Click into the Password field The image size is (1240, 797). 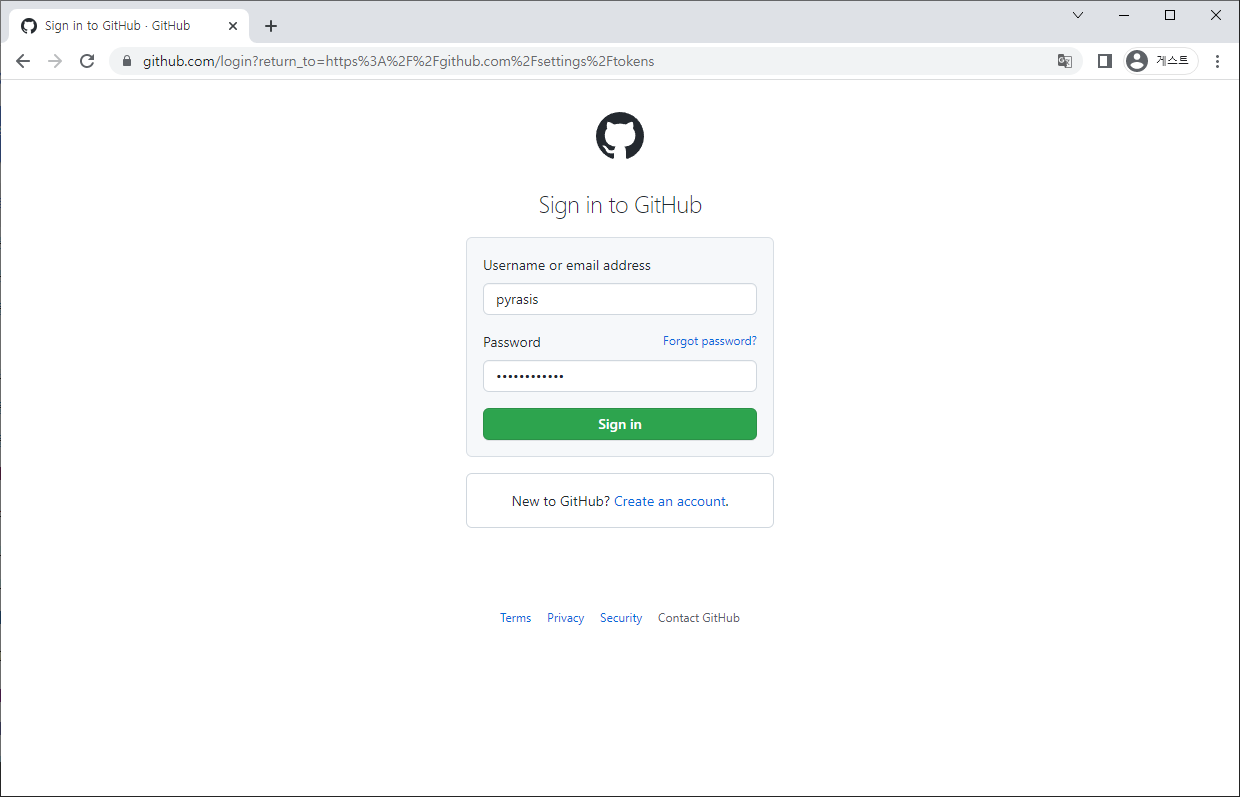[x=620, y=376]
